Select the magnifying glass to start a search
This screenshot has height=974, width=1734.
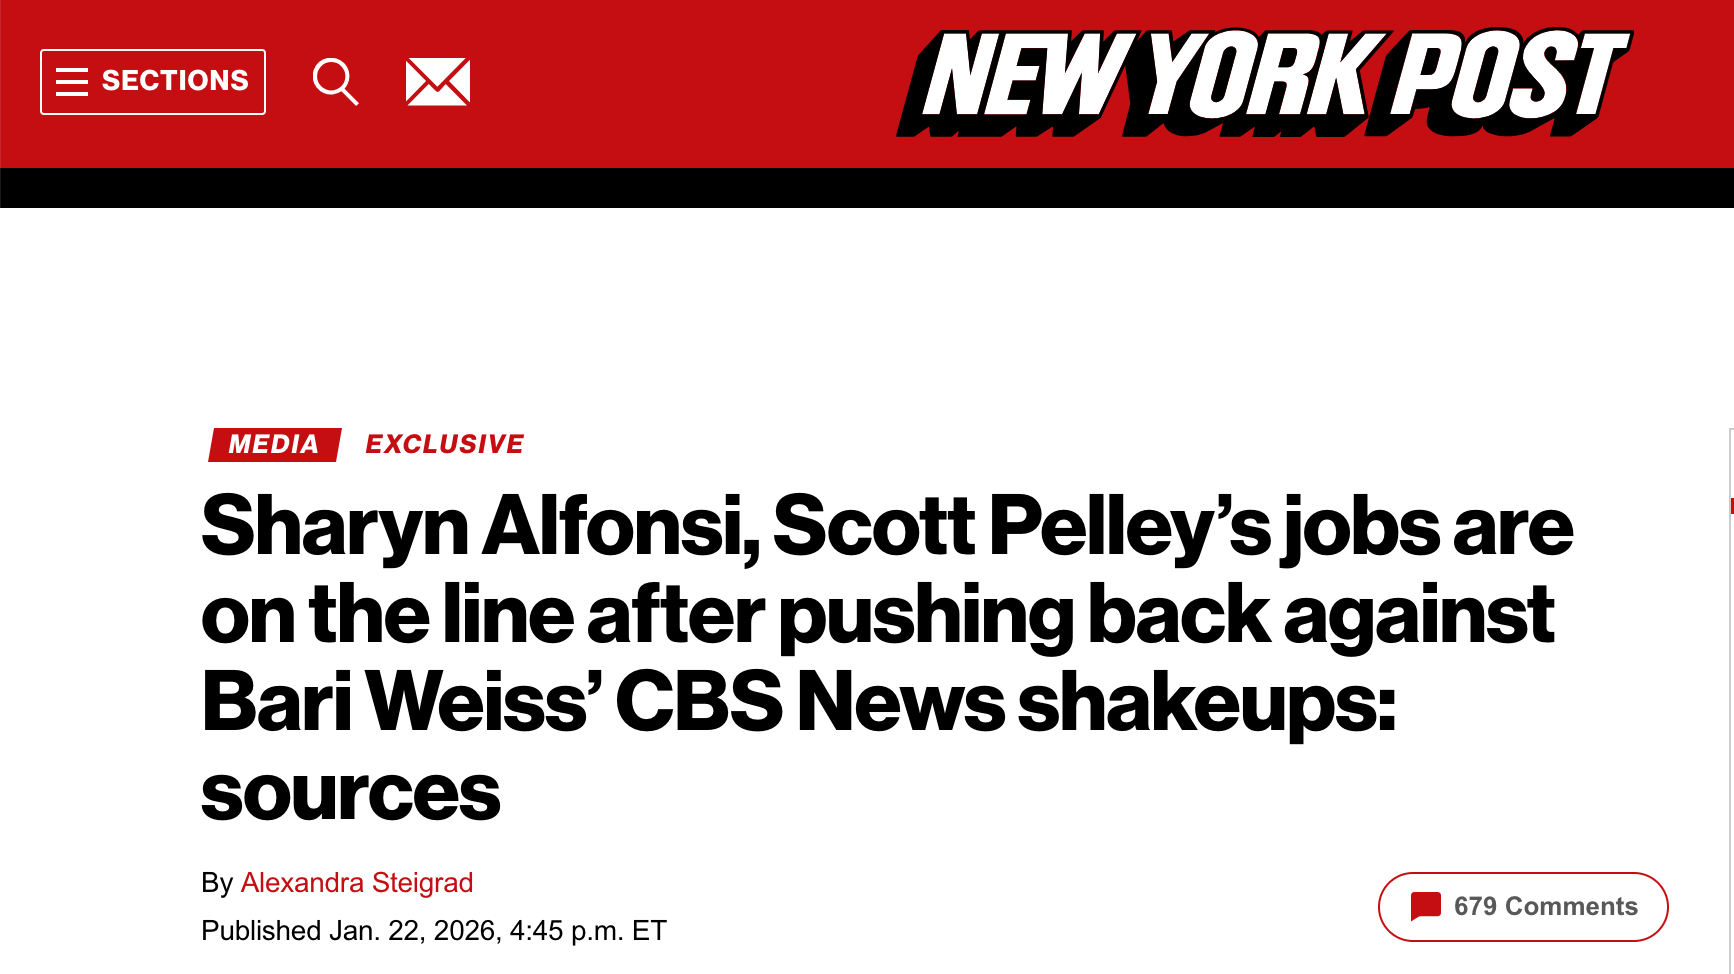pos(336,80)
